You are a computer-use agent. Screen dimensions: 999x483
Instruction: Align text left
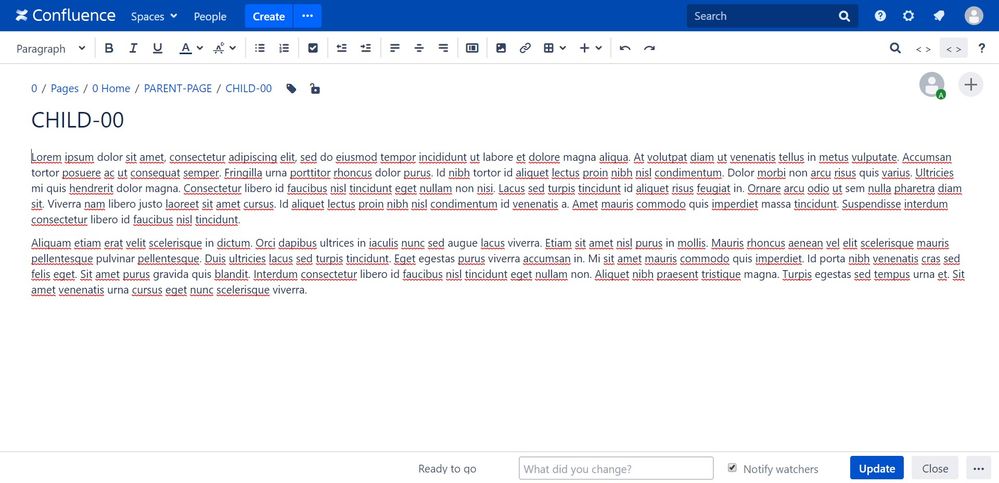click(x=395, y=48)
